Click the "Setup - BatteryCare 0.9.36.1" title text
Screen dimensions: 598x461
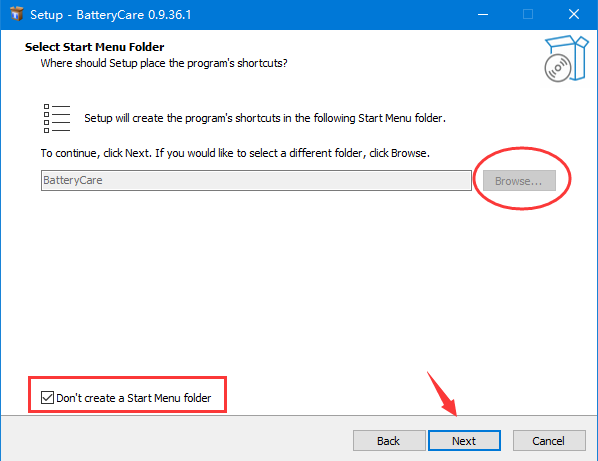pos(111,15)
